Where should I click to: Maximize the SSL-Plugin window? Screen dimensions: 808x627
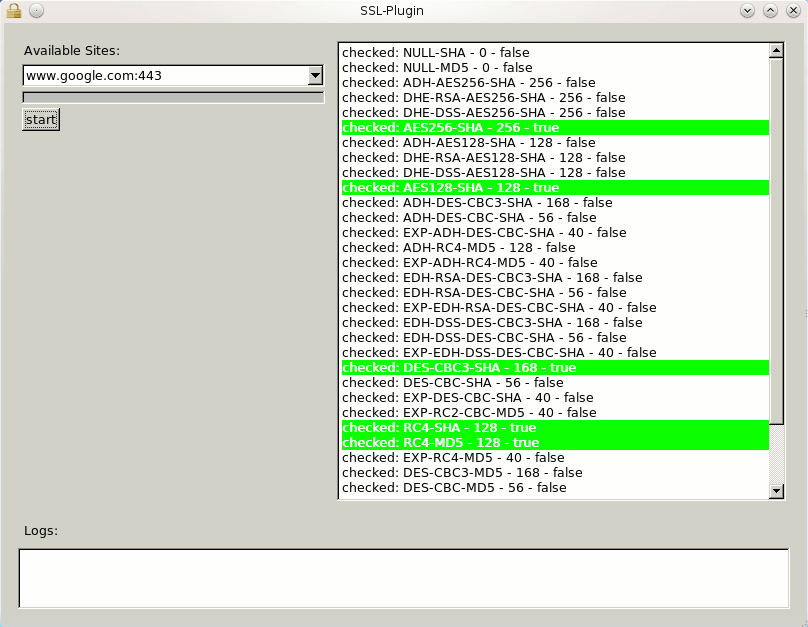point(770,10)
